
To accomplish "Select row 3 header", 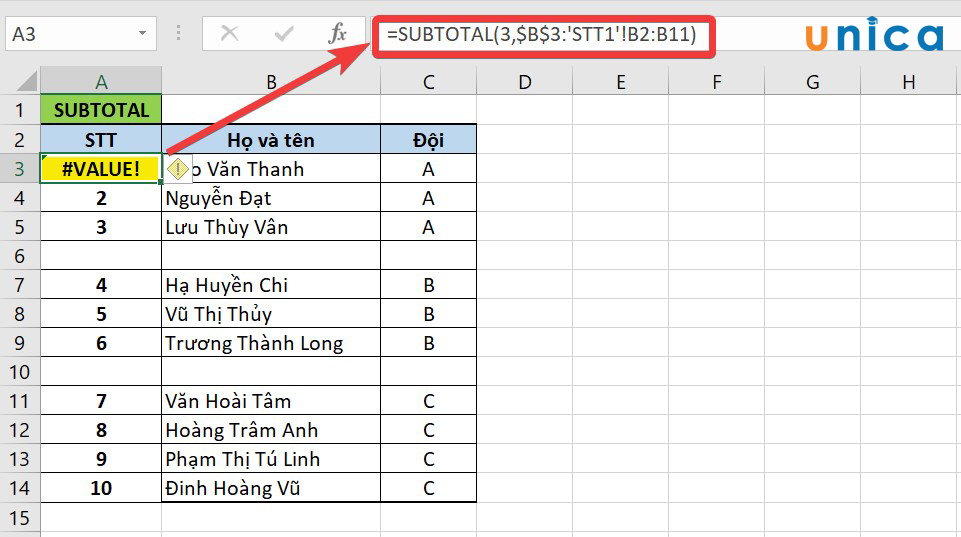I will coord(20,169).
